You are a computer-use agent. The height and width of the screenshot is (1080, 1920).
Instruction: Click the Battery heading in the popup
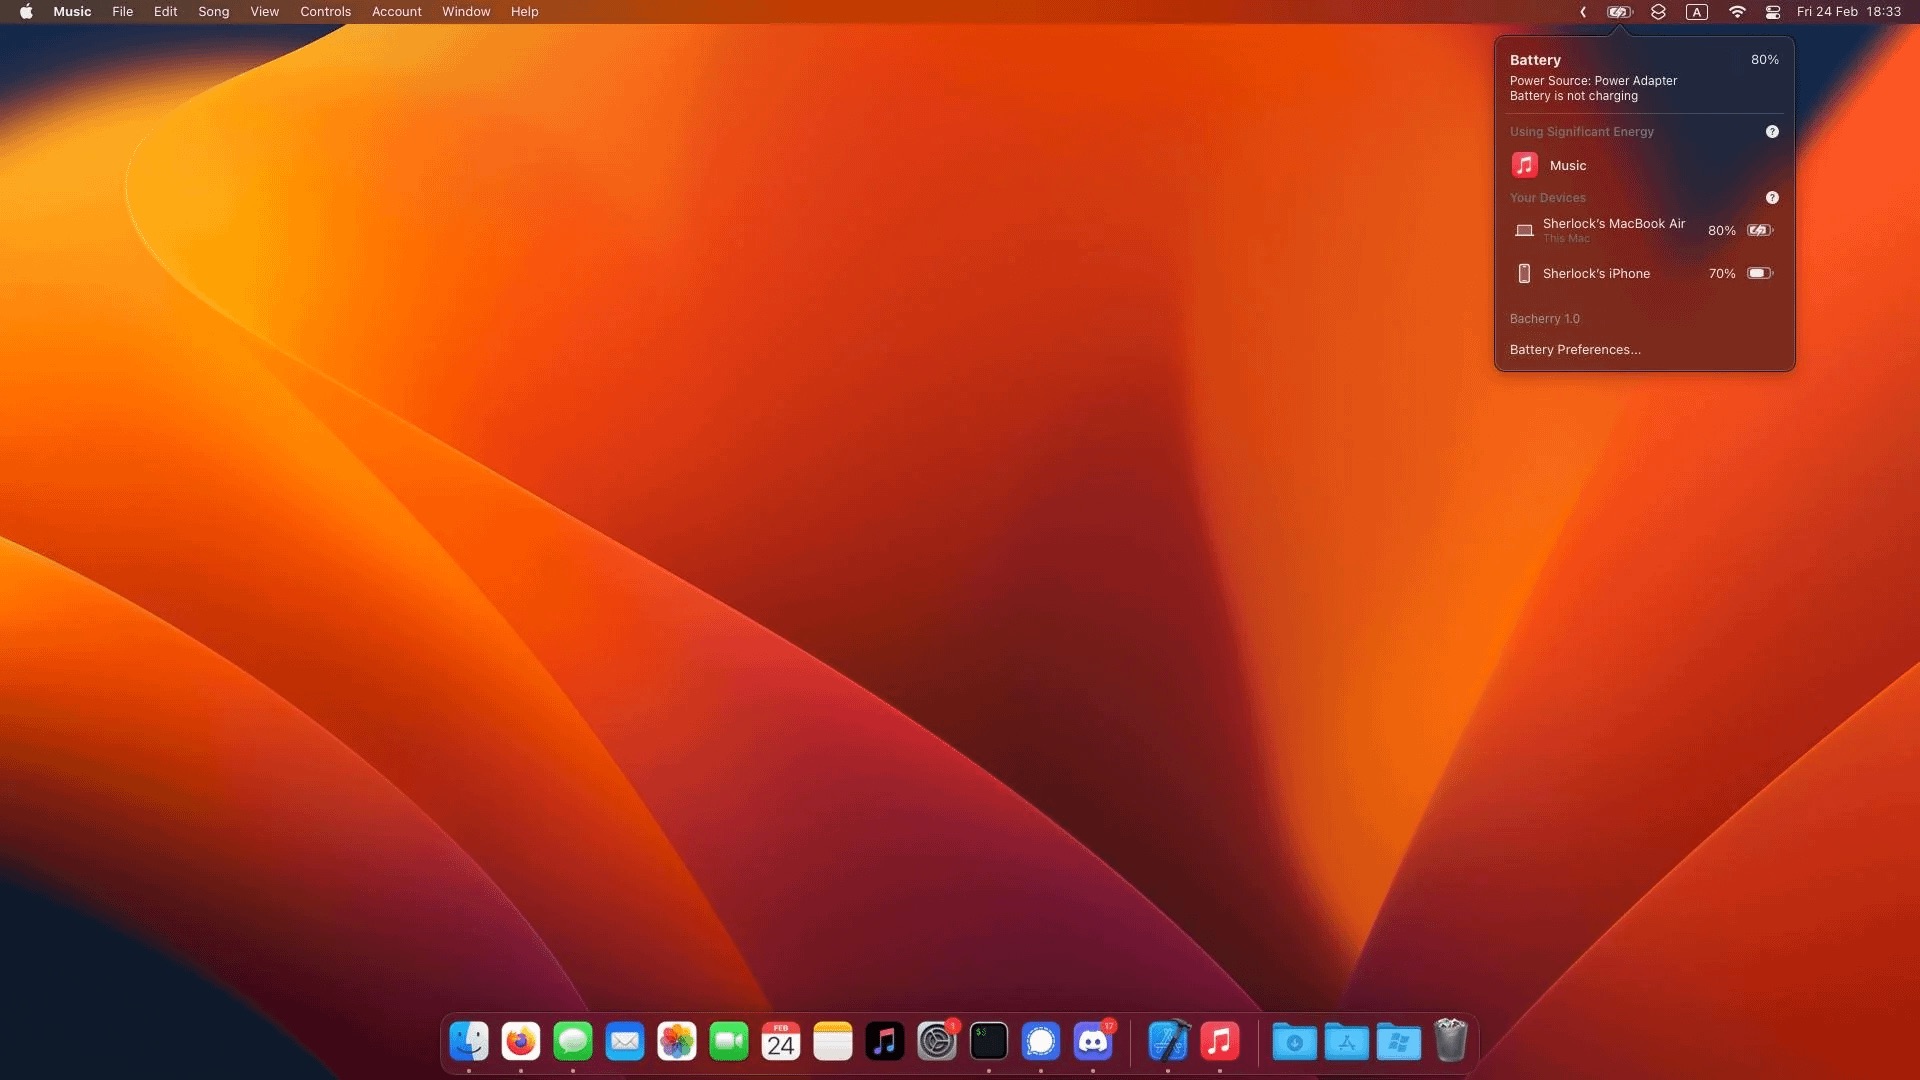tap(1535, 60)
